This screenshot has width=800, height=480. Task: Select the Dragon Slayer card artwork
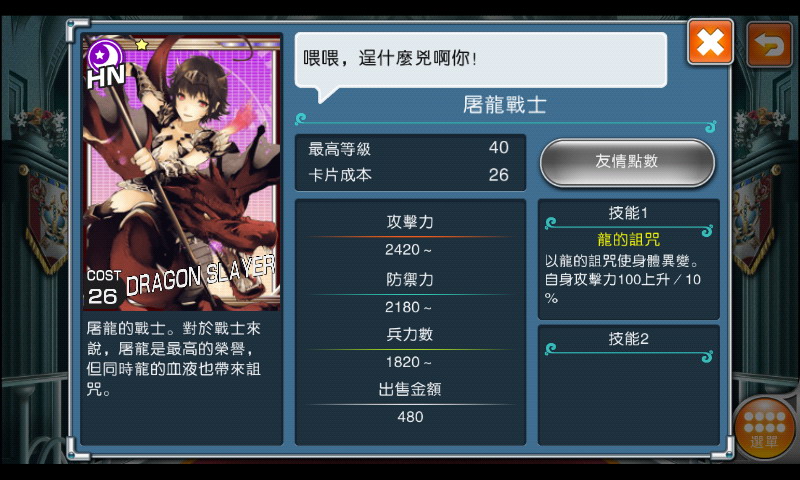point(182,172)
